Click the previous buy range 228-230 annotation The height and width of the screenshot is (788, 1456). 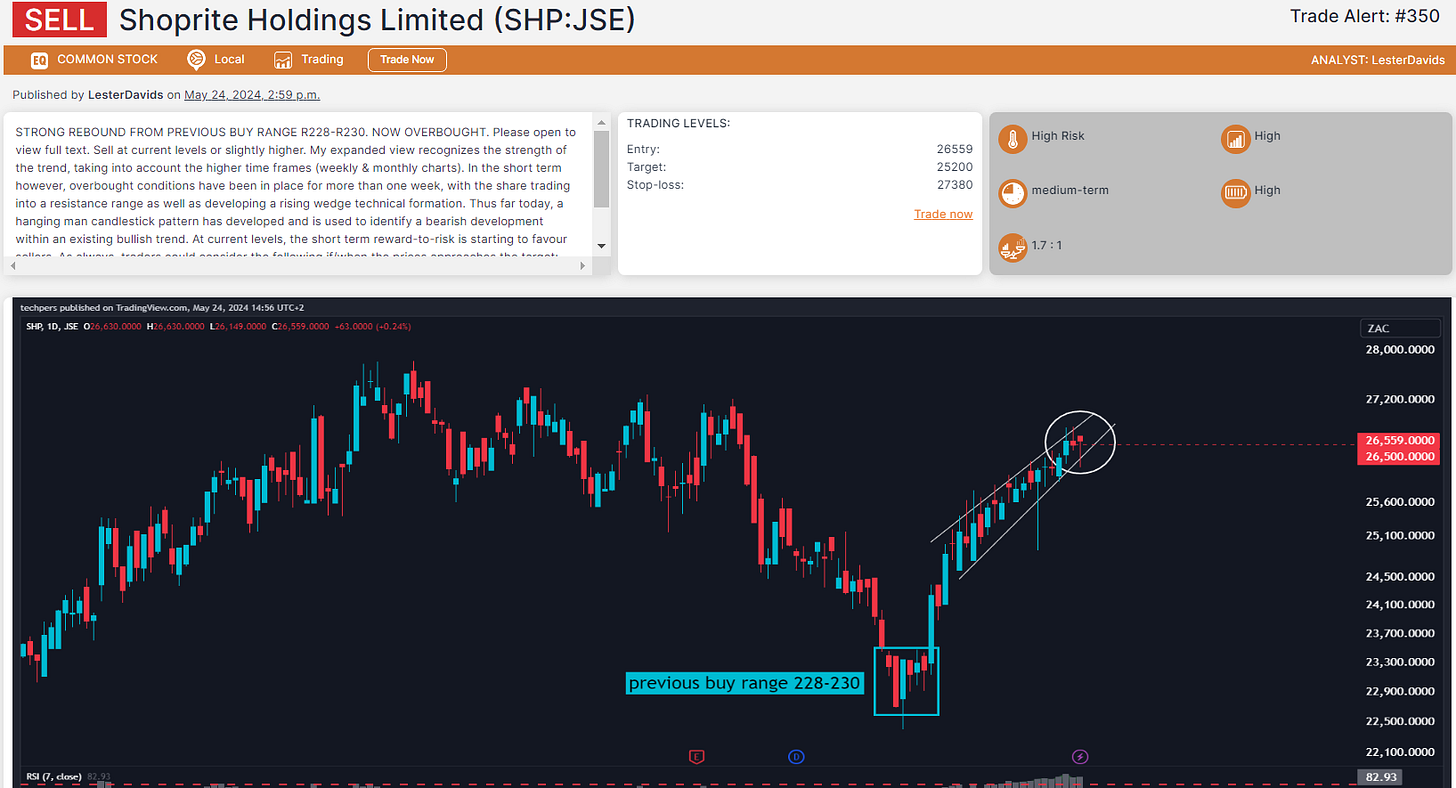(x=744, y=683)
